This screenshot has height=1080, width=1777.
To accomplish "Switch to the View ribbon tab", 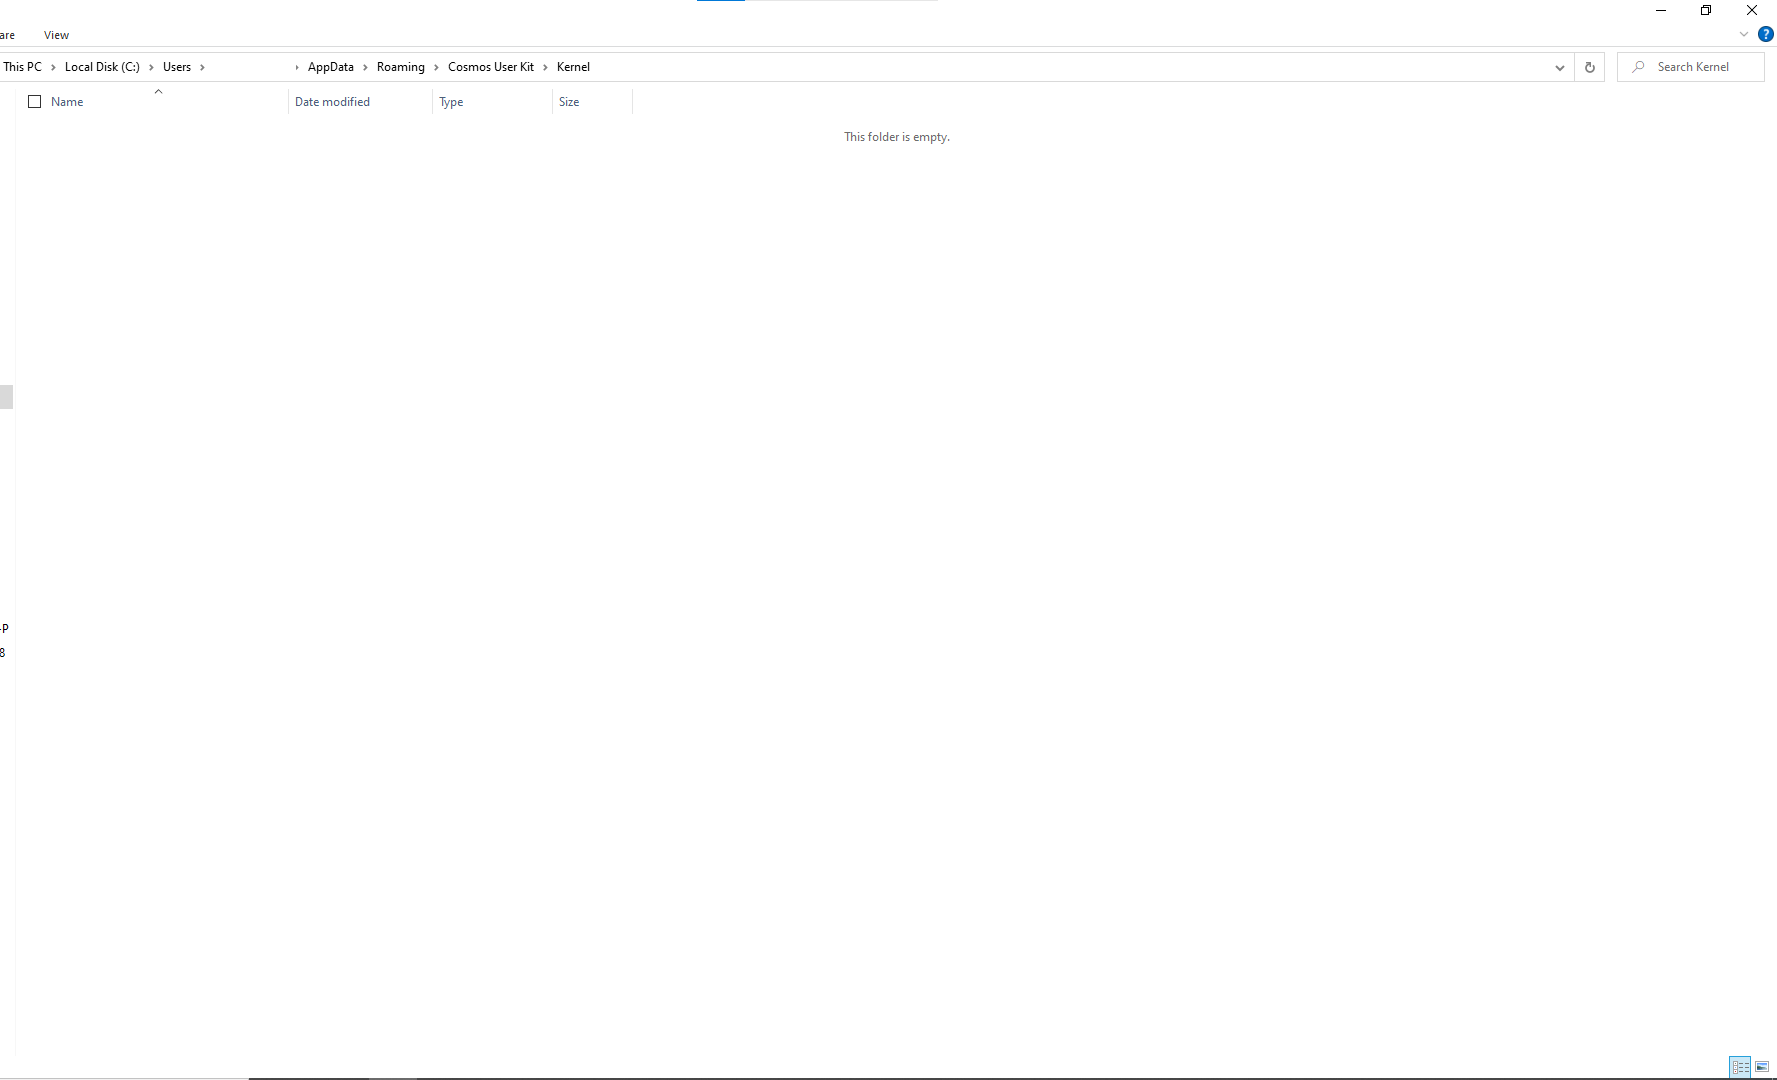I will point(56,34).
